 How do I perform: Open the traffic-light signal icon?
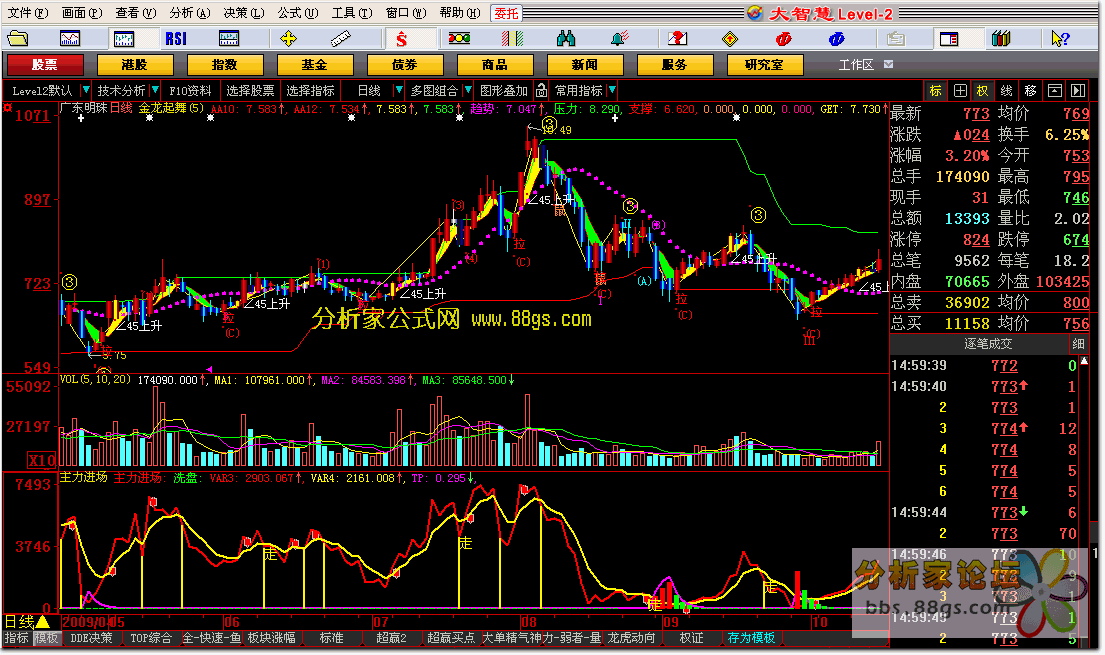[x=459, y=38]
